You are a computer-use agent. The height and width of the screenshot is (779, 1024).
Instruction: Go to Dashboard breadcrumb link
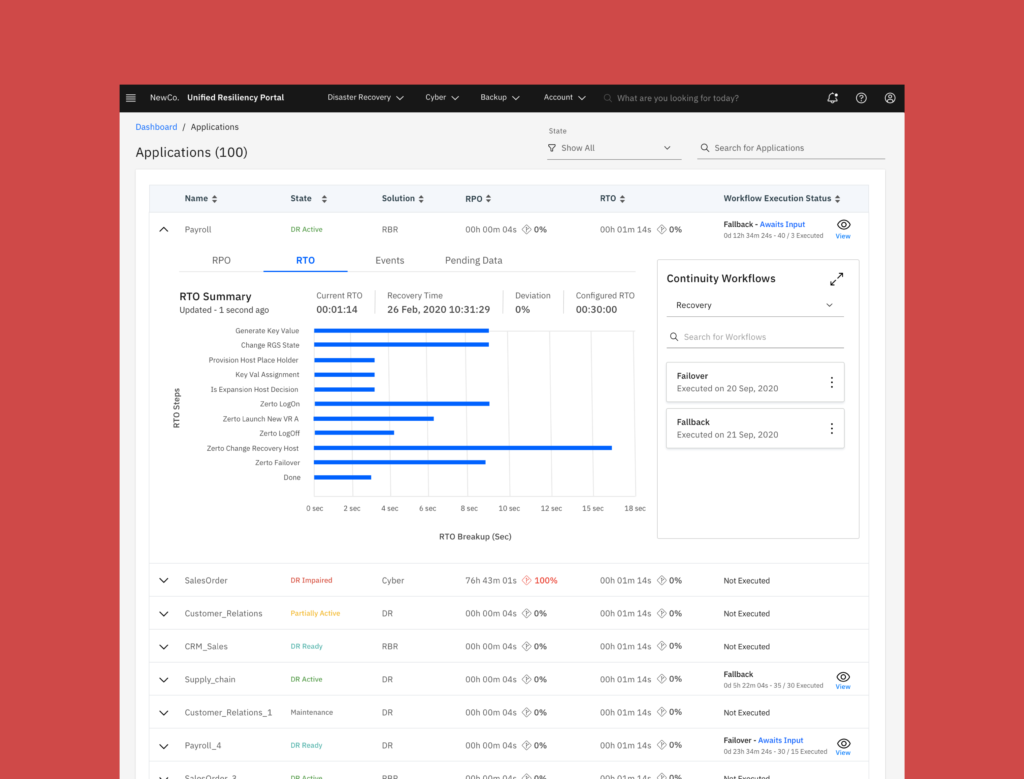coord(156,127)
